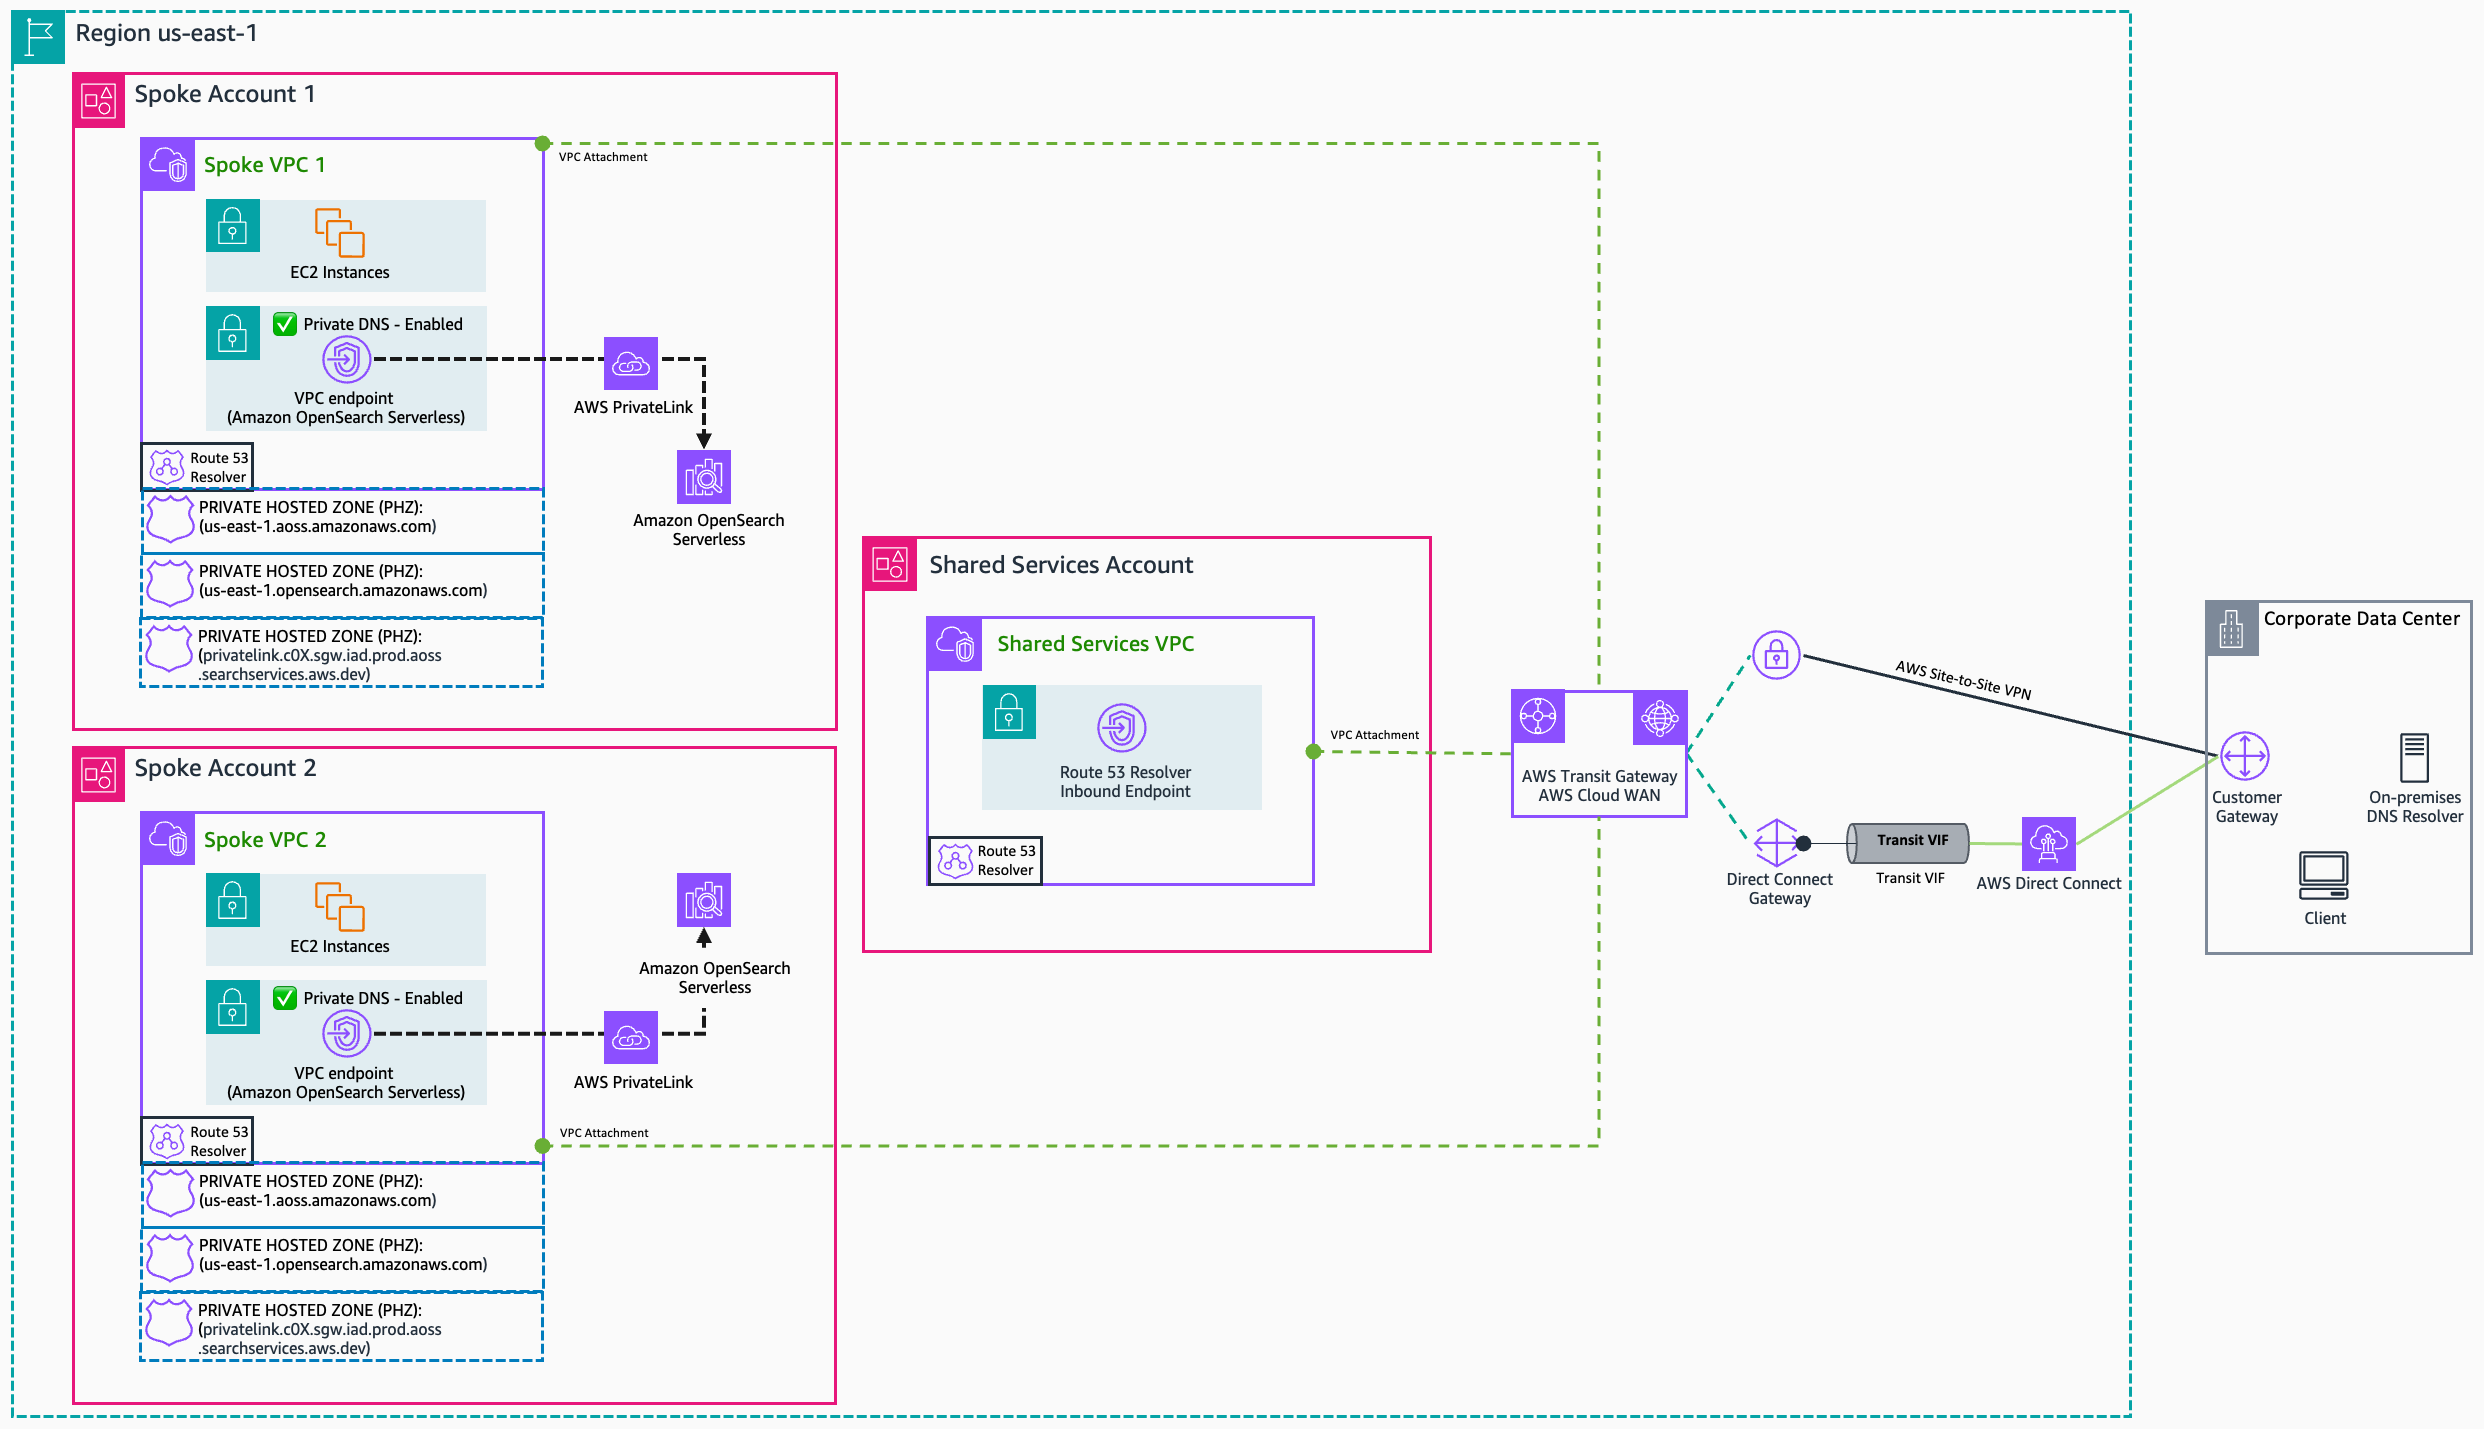Select the Transit VIF cylinder shape
Screen dimensions: 2484x1429
1908,842
